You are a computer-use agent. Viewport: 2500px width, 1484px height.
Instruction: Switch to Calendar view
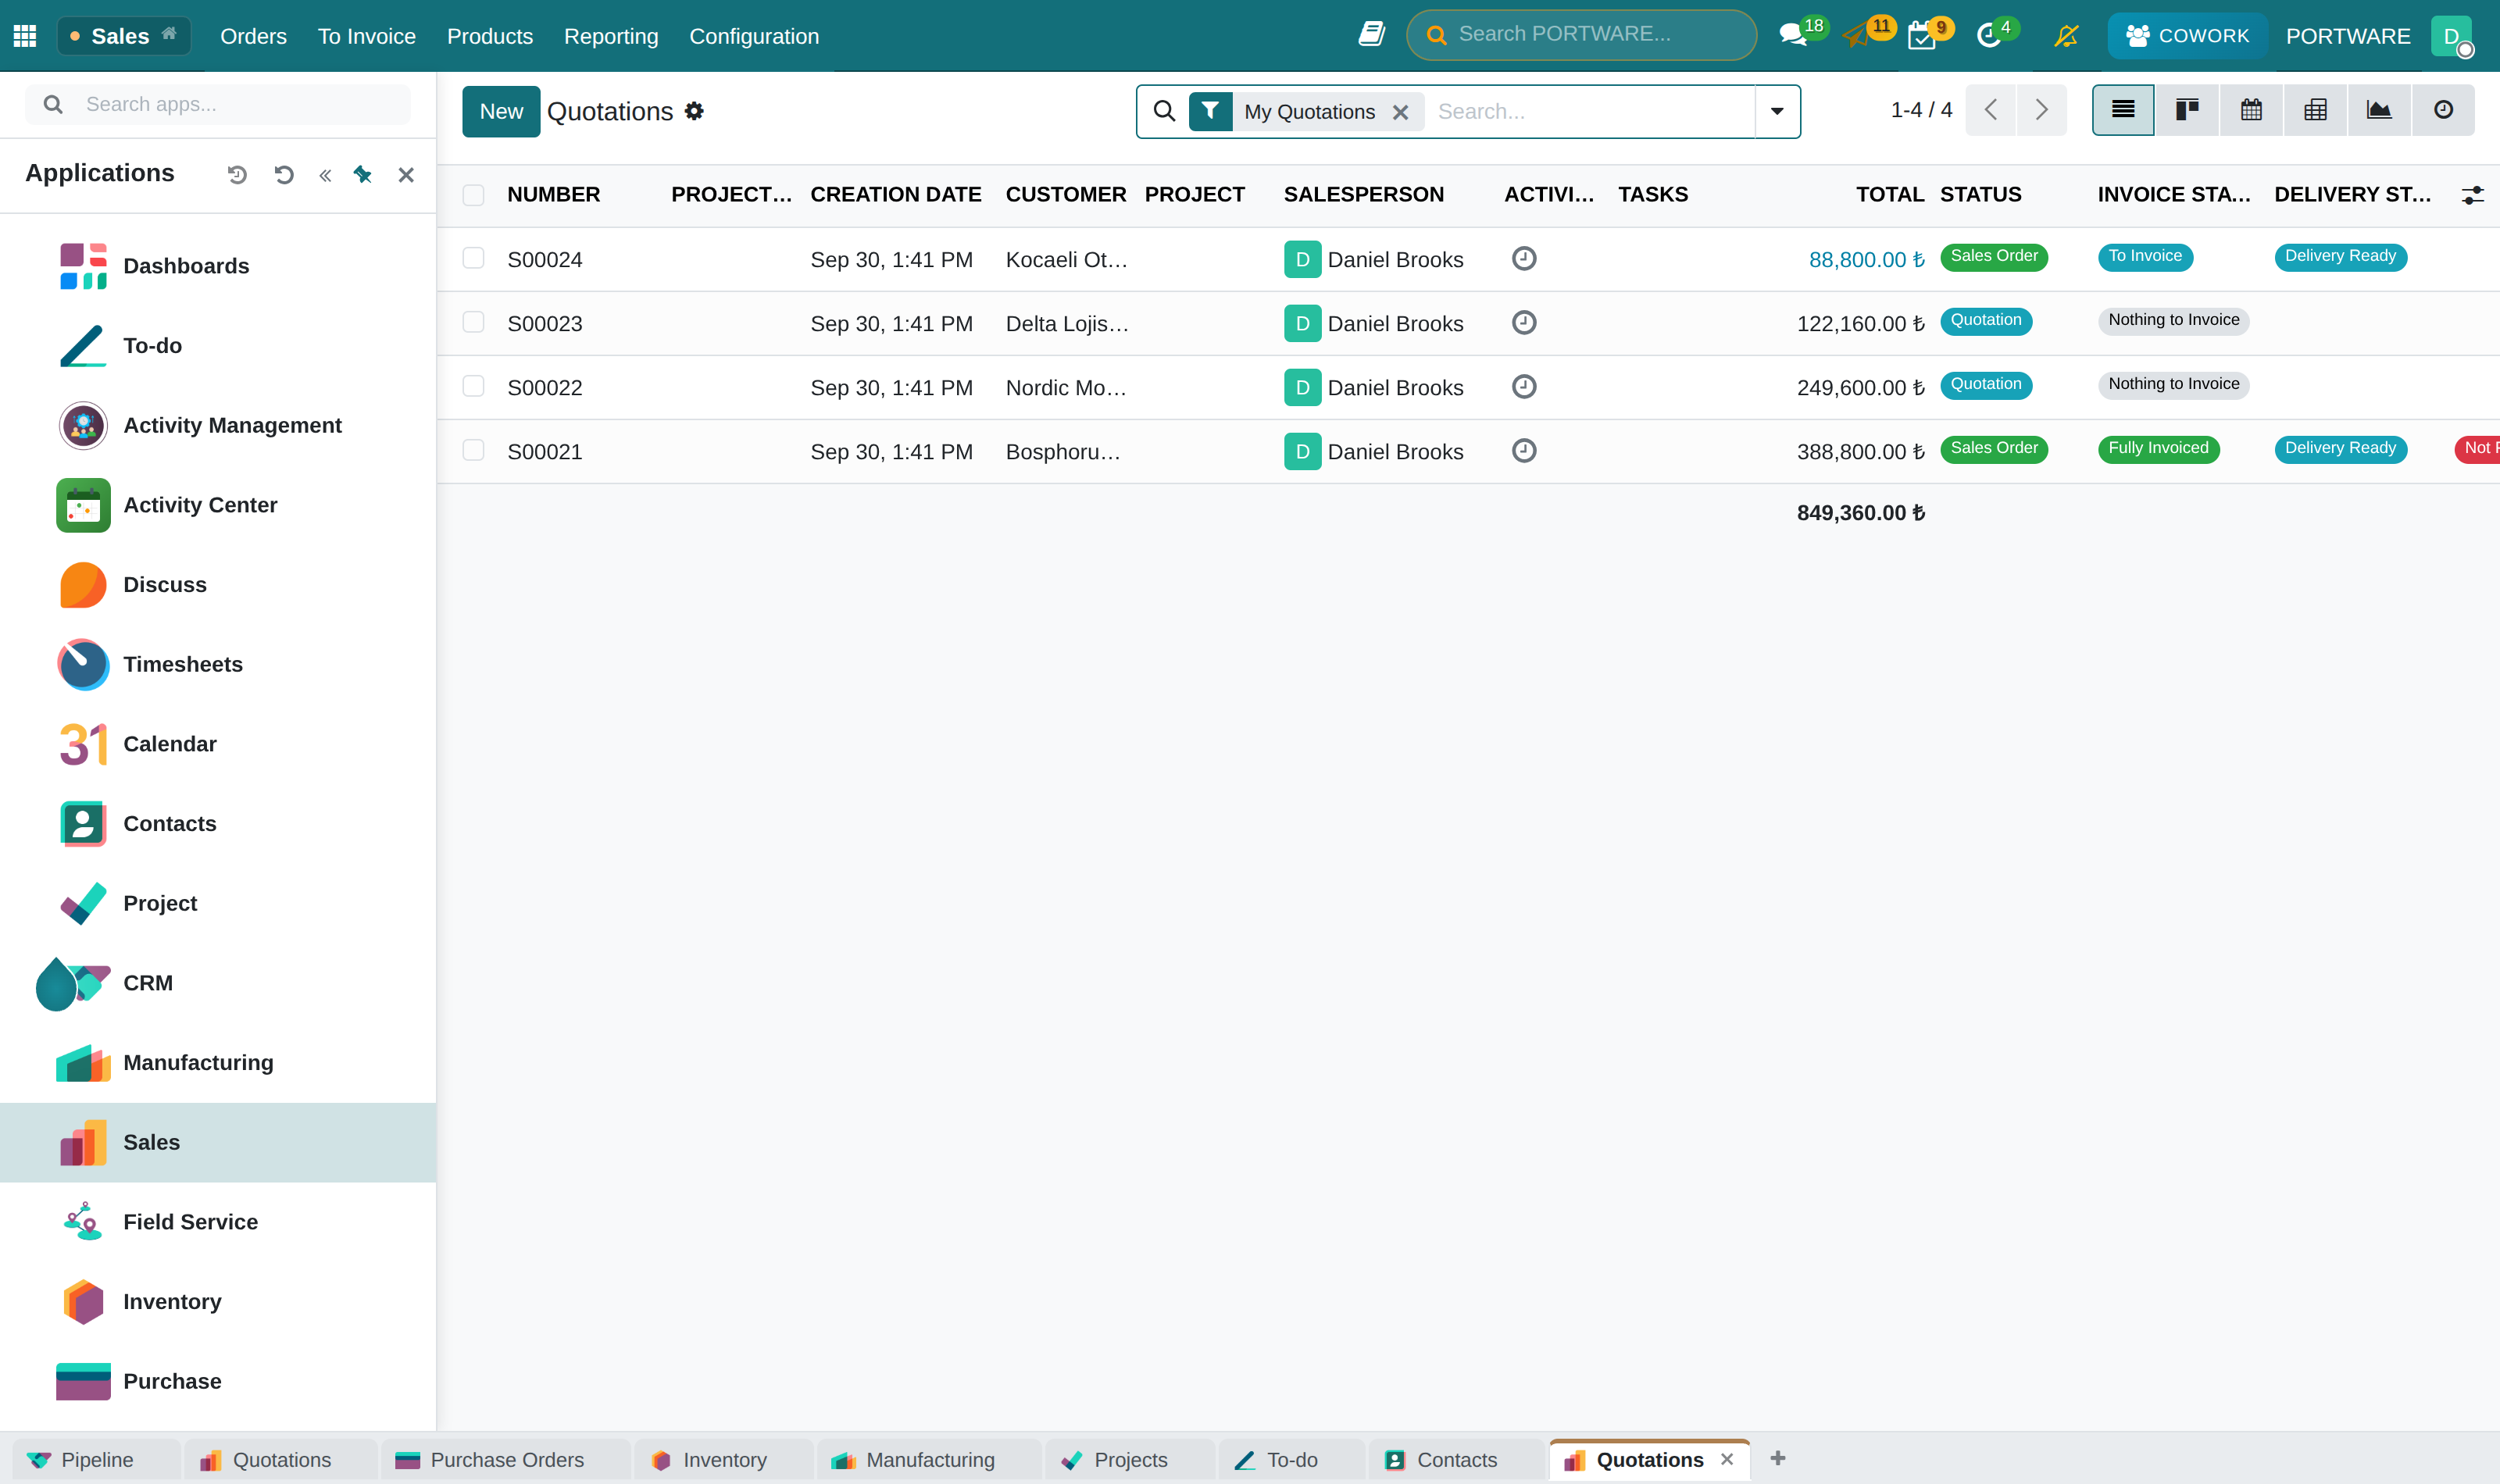click(x=2251, y=110)
